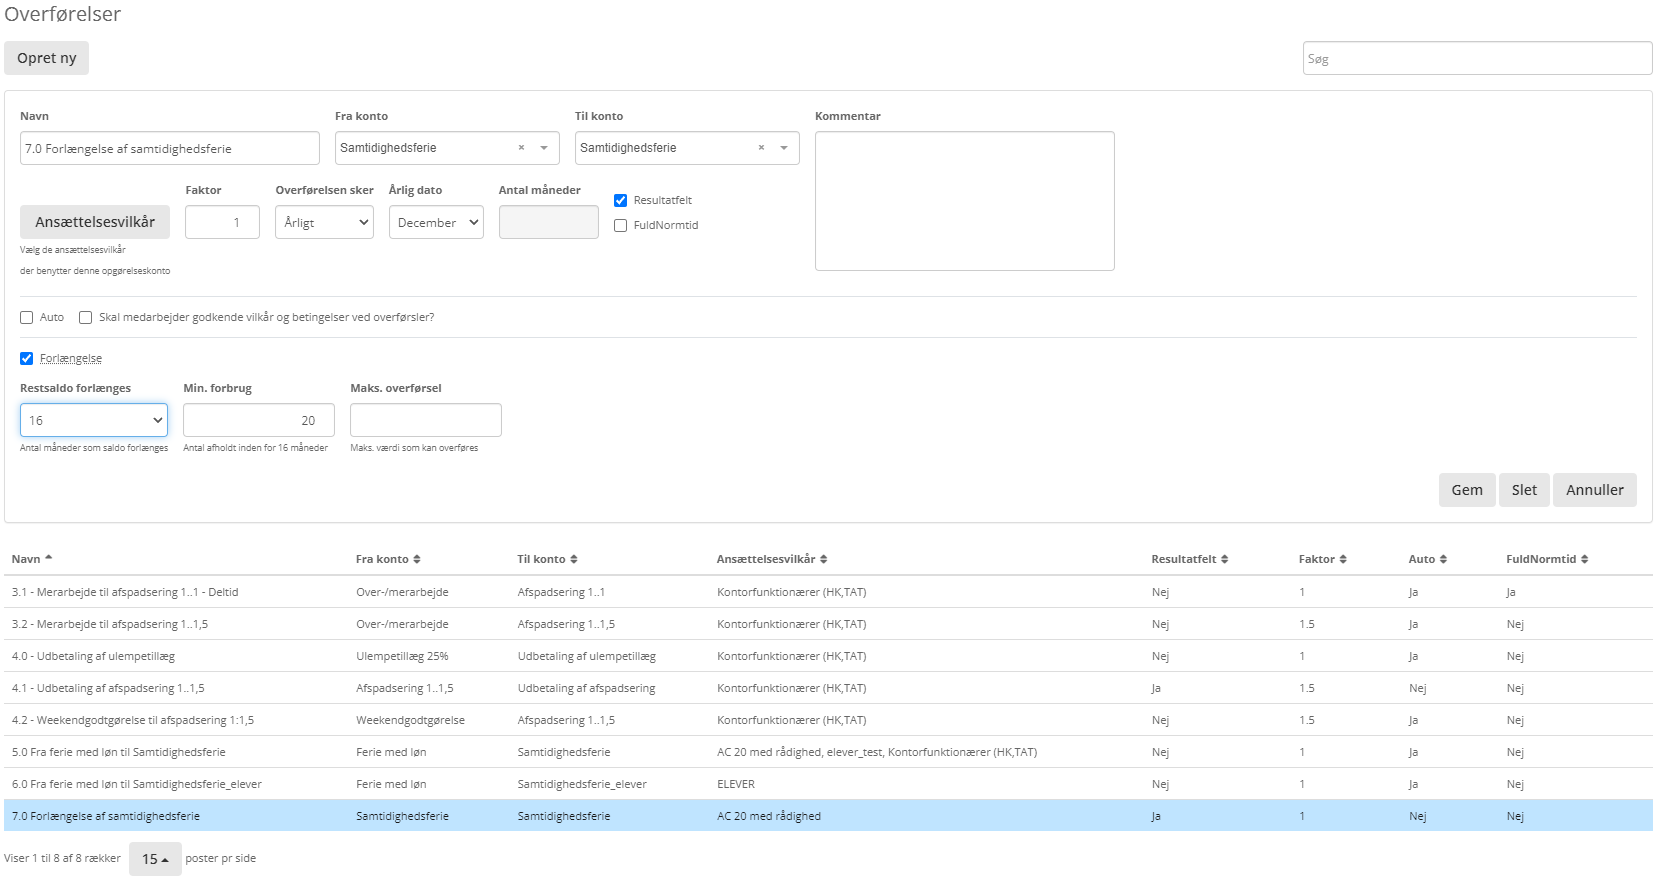The height and width of the screenshot is (883, 1662).
Task: Sort table by Ansættelsesvilkår column
Action: (823, 559)
